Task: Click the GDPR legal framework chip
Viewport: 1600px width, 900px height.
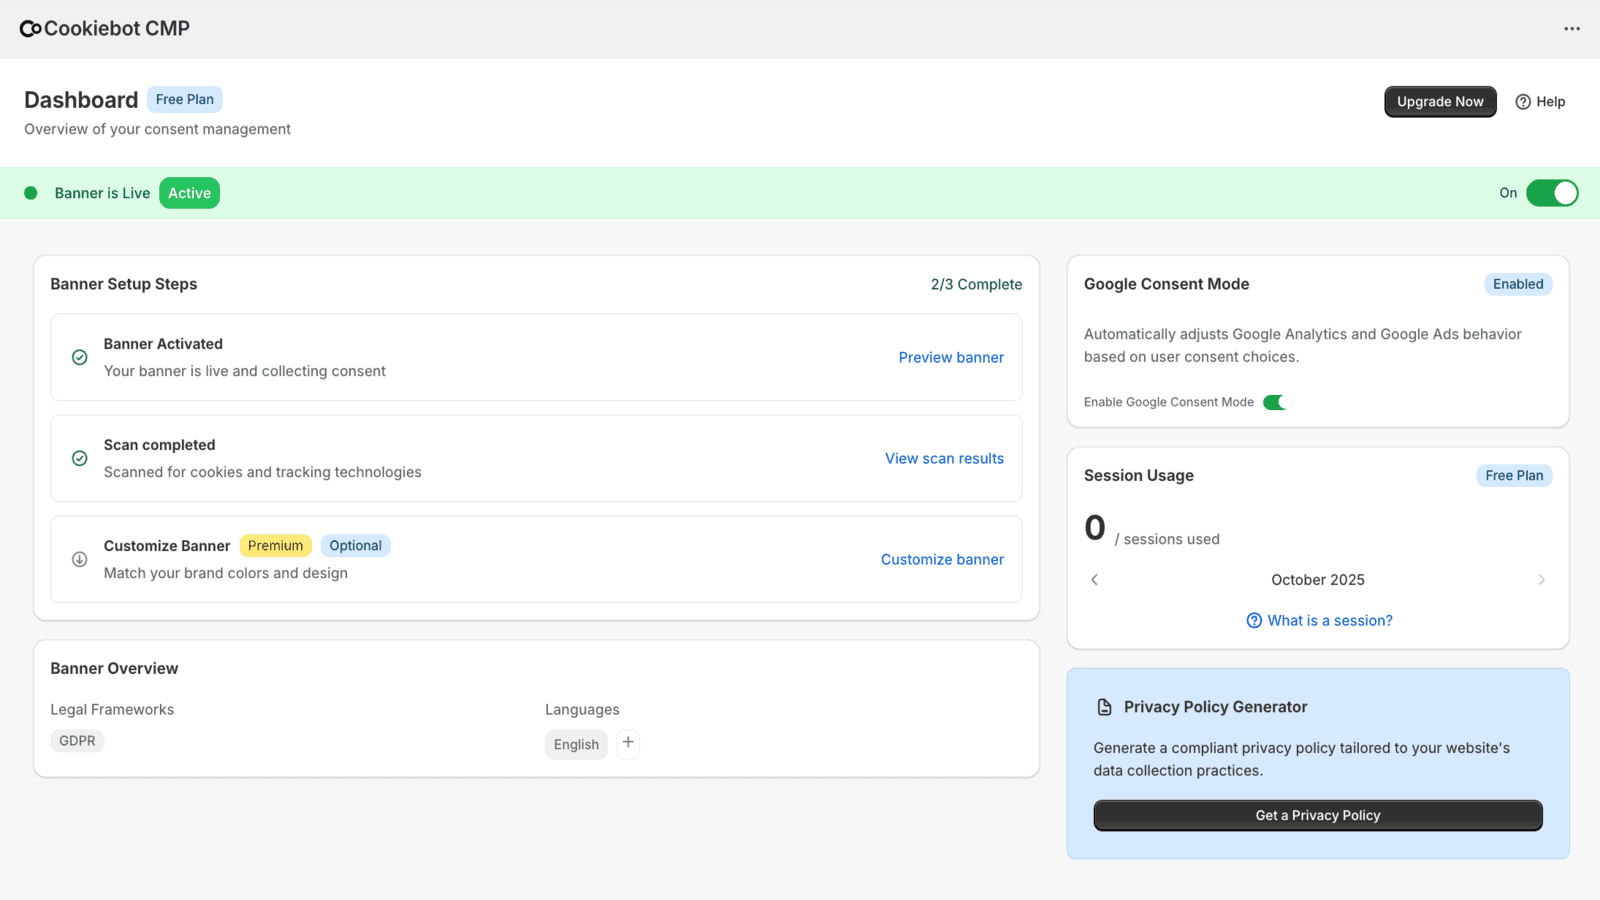Action: pyautogui.click(x=77, y=740)
